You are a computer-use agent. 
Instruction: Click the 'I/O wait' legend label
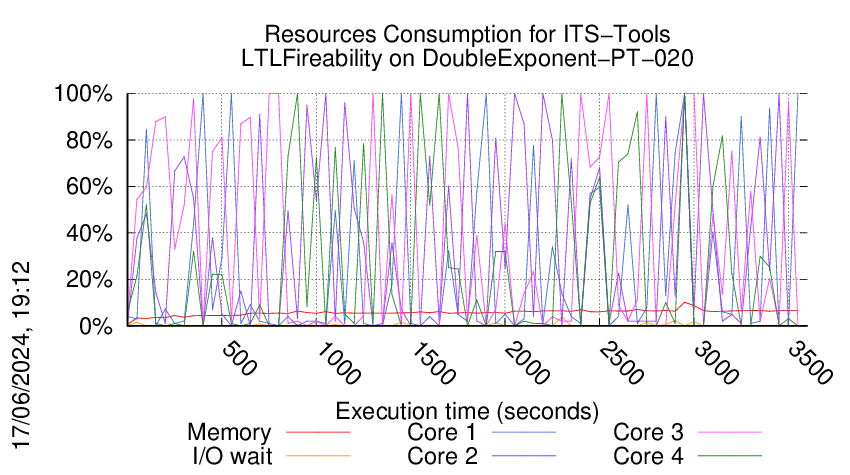pyautogui.click(x=233, y=456)
